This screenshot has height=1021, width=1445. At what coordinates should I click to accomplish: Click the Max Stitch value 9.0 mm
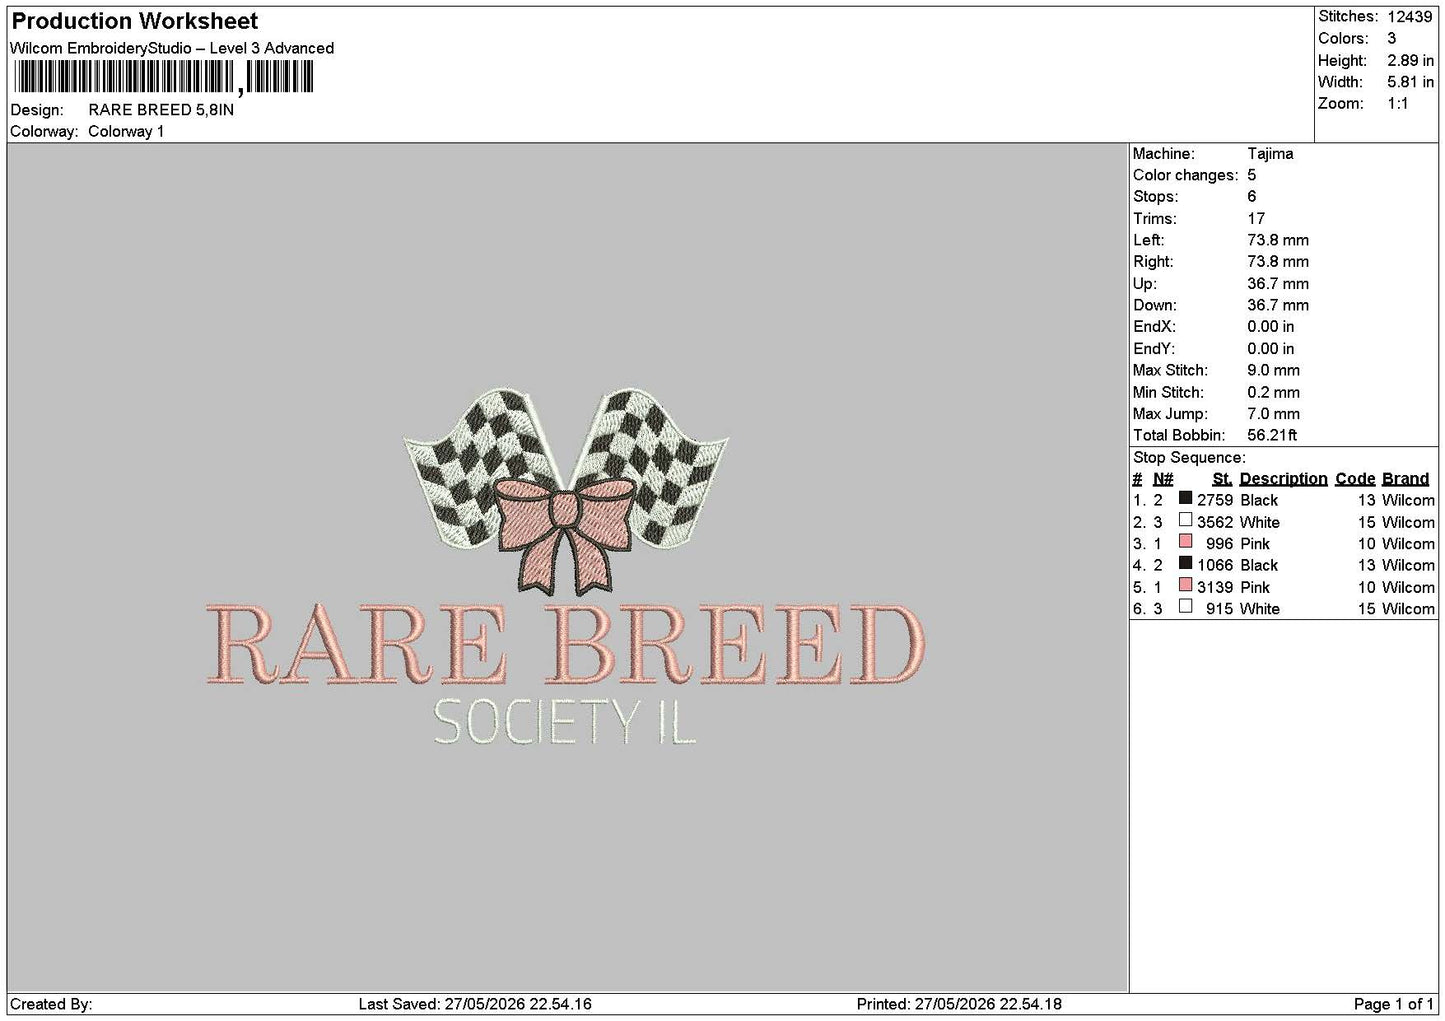pyautogui.click(x=1274, y=370)
